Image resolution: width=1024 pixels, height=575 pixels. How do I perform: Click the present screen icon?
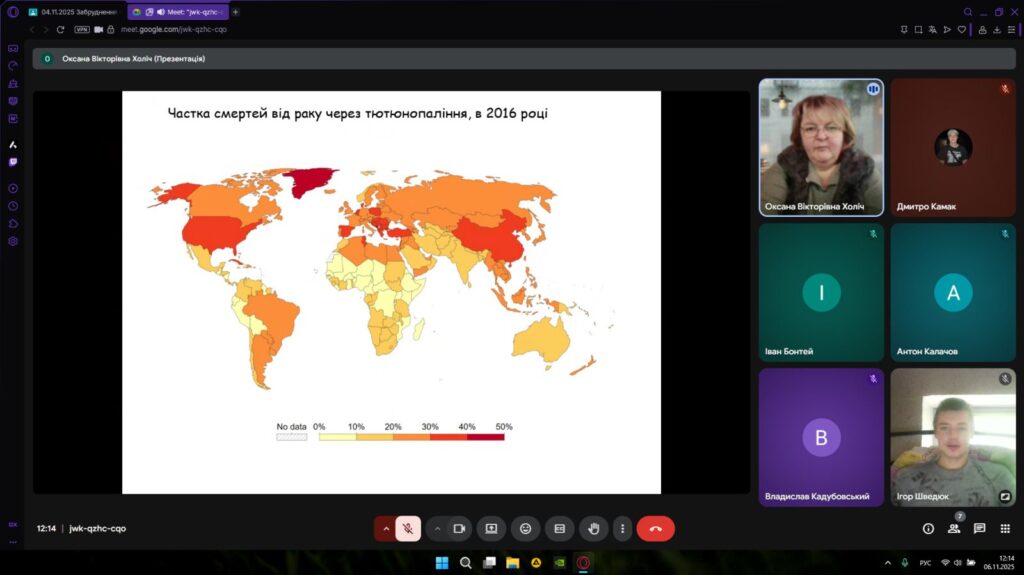491,528
